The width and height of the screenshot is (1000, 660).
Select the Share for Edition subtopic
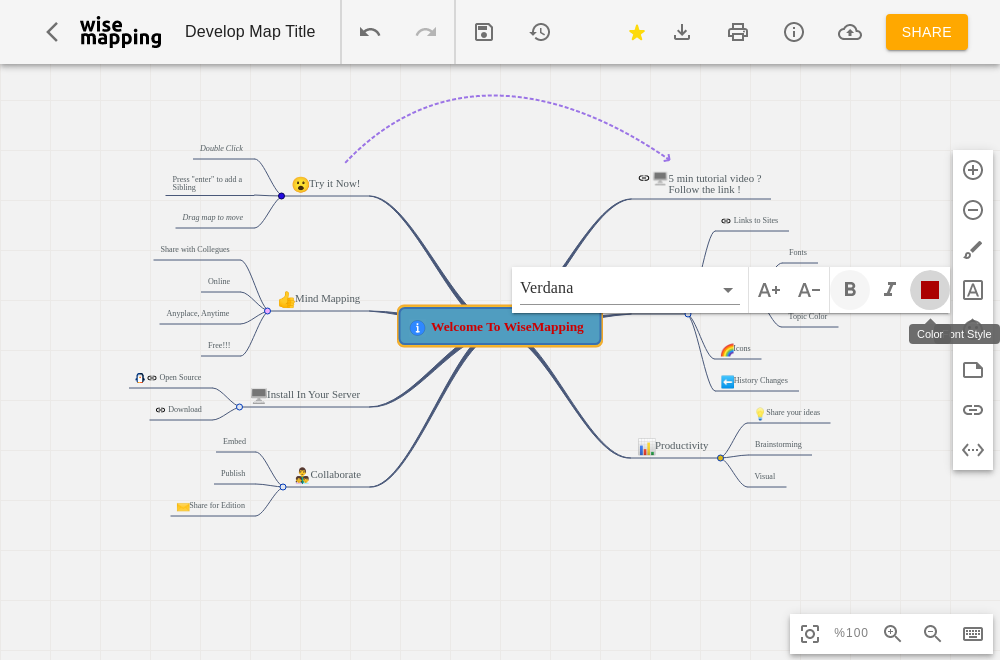217,505
